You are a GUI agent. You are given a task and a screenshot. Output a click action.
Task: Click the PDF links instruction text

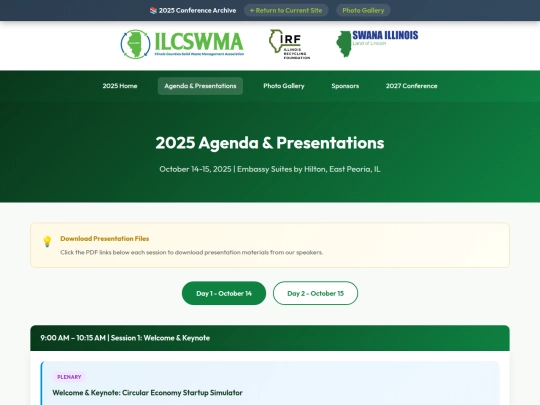191,252
